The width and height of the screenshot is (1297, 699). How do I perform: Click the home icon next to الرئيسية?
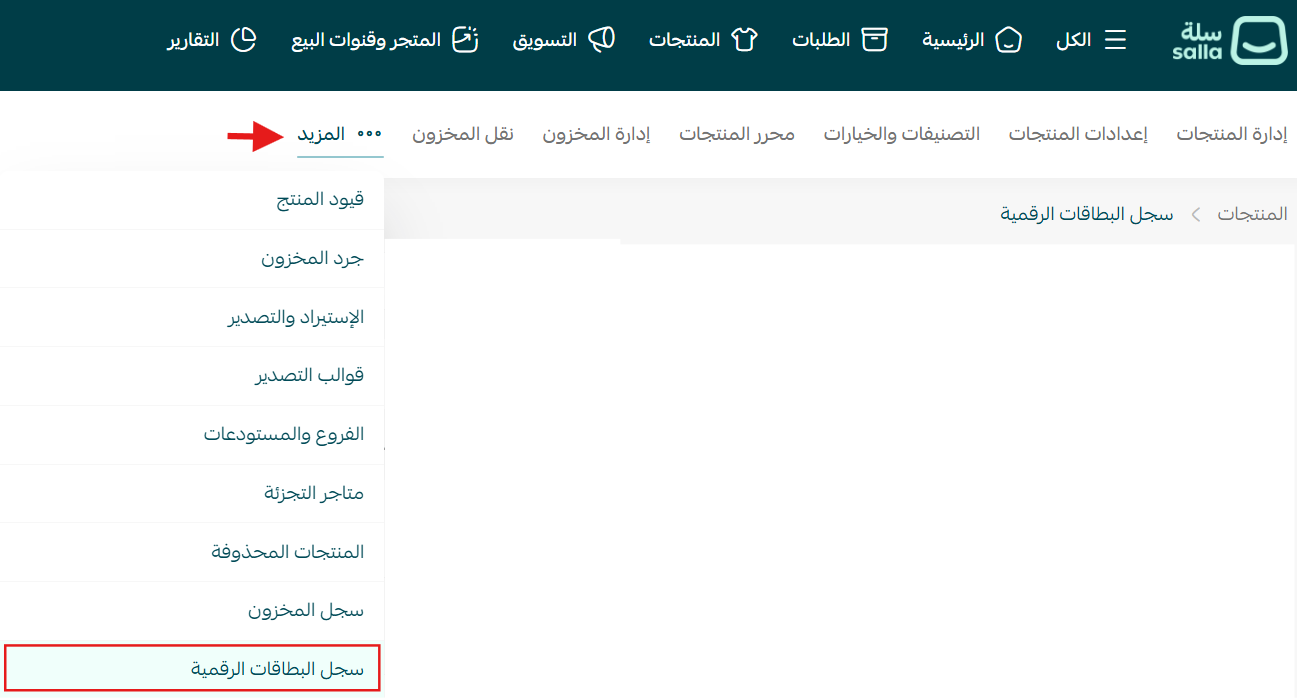(x=1009, y=39)
